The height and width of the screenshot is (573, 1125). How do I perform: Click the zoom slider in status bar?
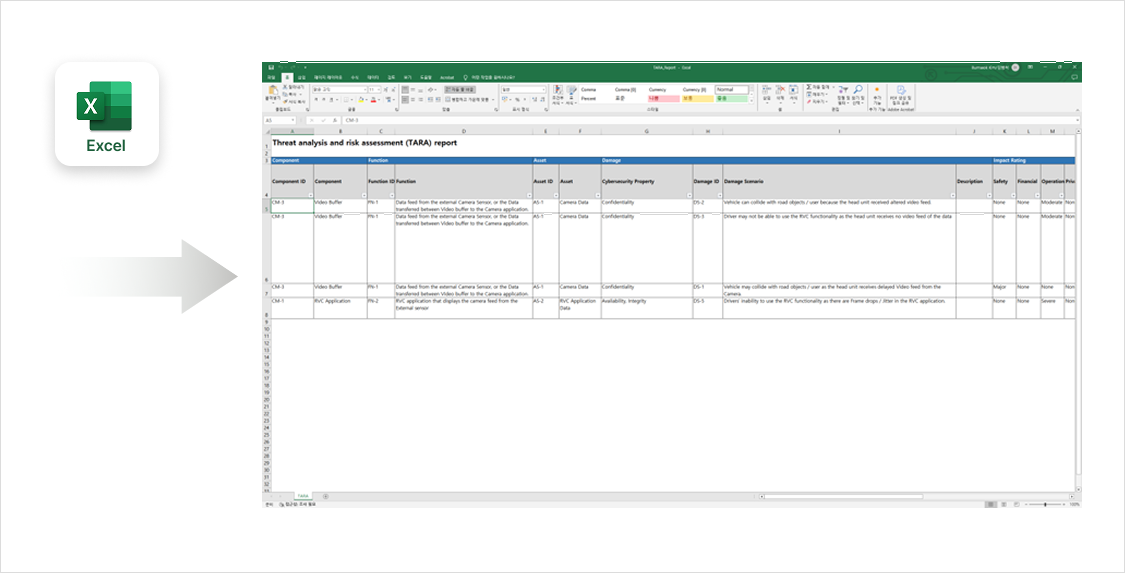(x=1045, y=505)
